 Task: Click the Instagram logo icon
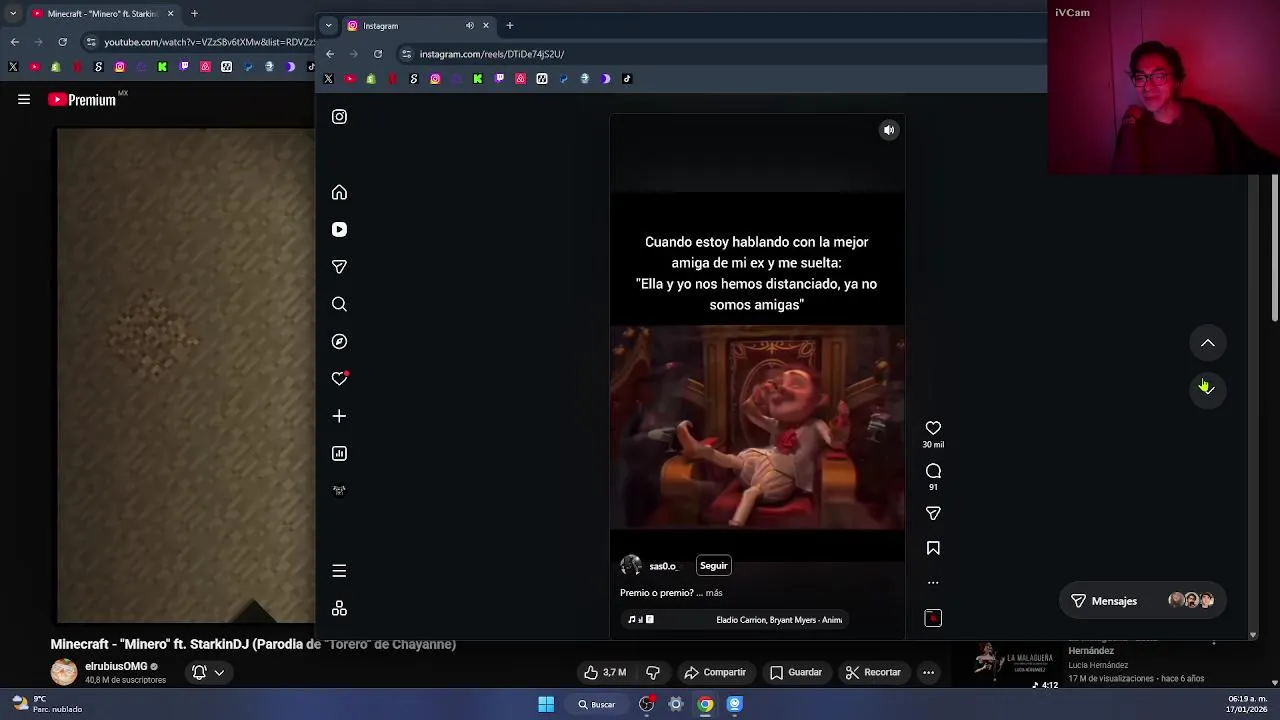click(339, 117)
